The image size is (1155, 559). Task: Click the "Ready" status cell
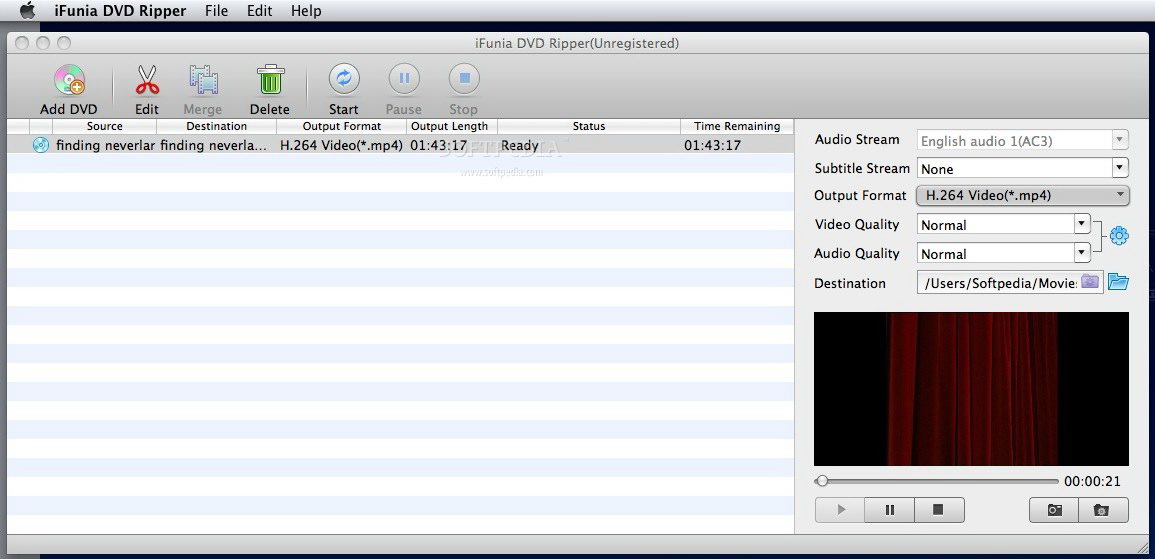point(520,145)
